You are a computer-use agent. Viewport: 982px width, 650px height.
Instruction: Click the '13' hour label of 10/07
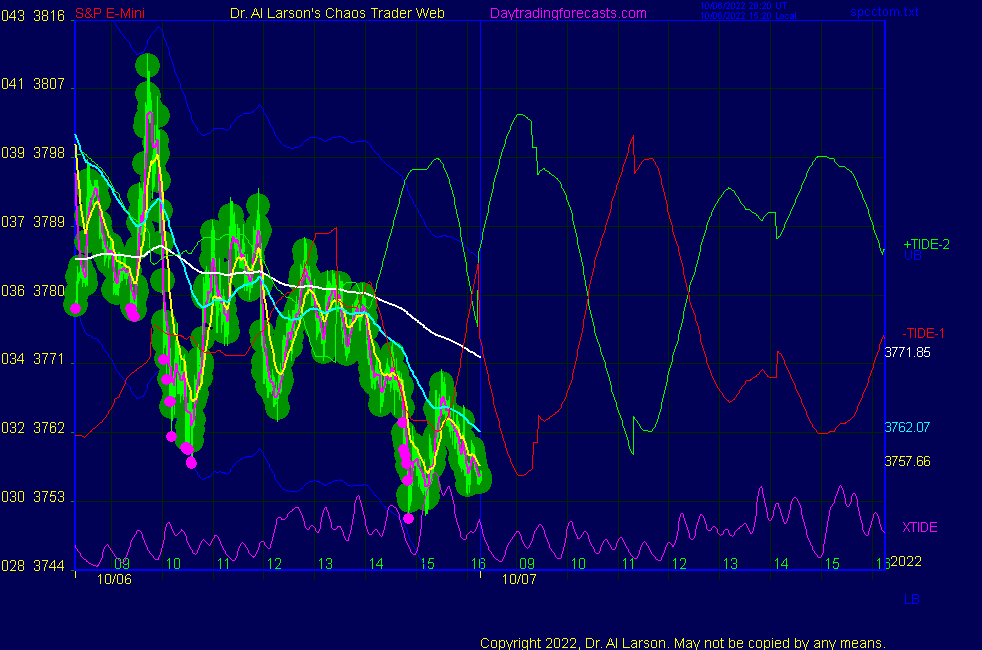pyautogui.click(x=730, y=564)
